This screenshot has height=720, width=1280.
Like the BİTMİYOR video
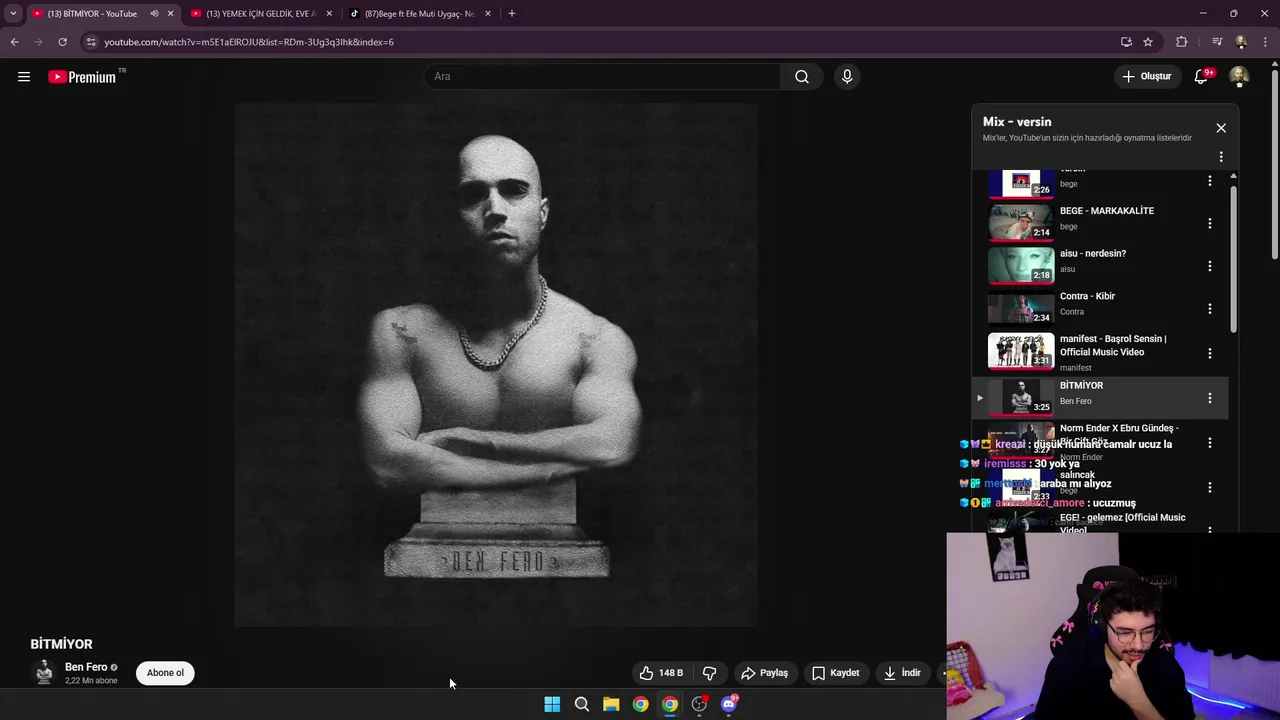coord(662,673)
